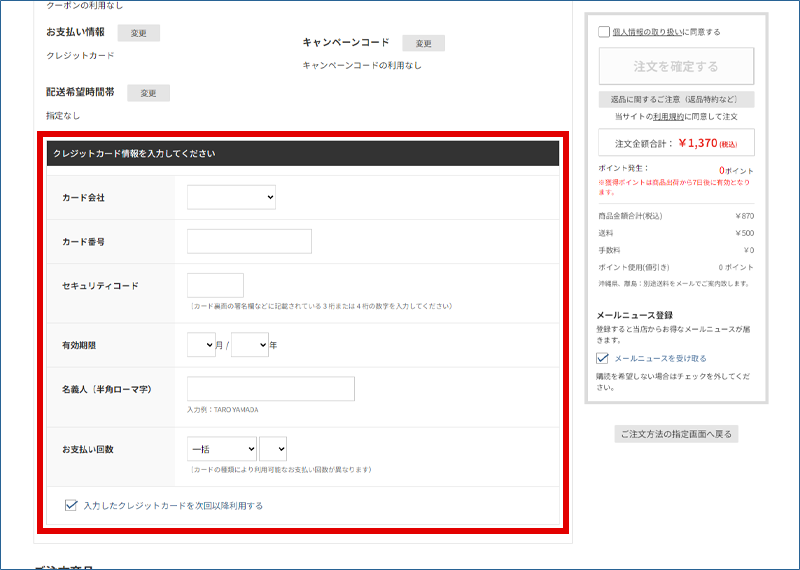
Task: Click ご注文方法の指定画面へ戻る button
Action: [x=676, y=434]
